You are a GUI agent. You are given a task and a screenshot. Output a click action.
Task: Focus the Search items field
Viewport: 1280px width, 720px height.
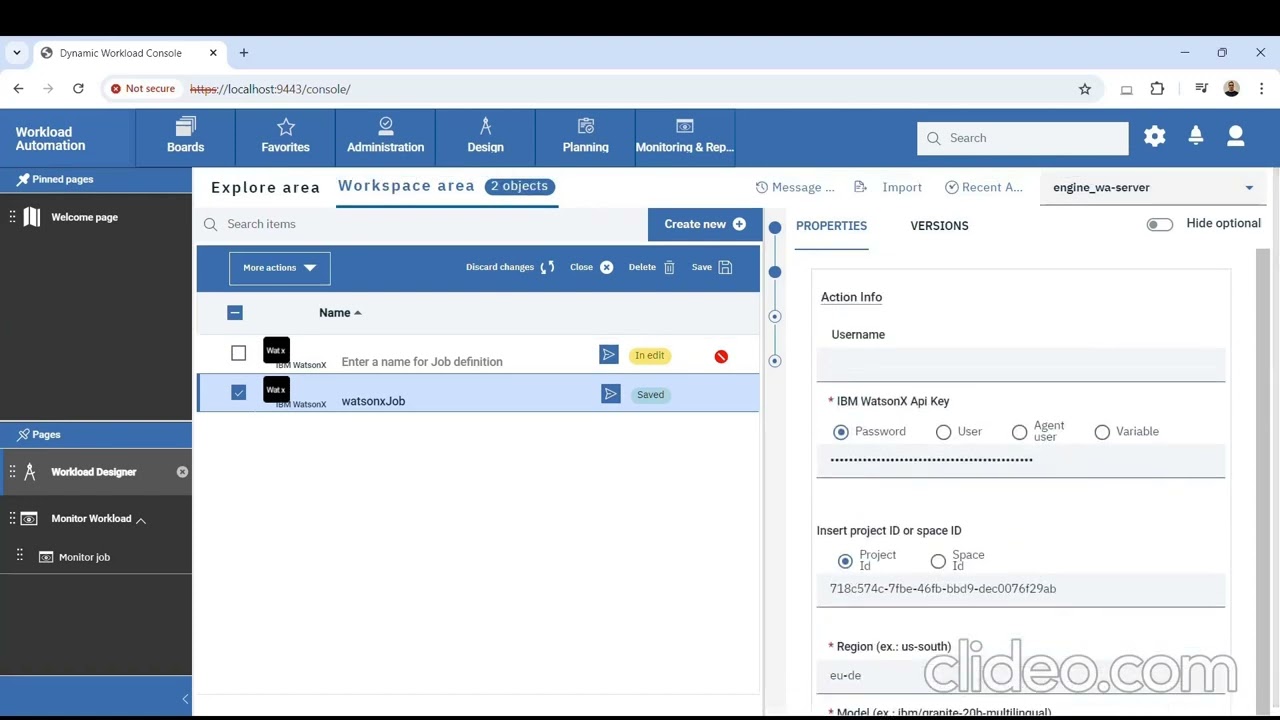(x=422, y=224)
